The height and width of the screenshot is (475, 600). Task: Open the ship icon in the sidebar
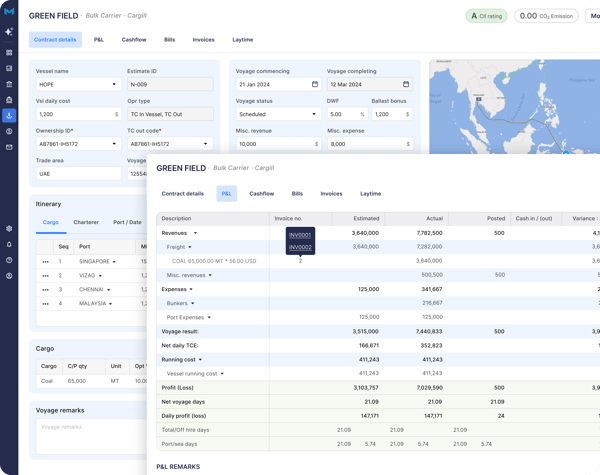9,100
